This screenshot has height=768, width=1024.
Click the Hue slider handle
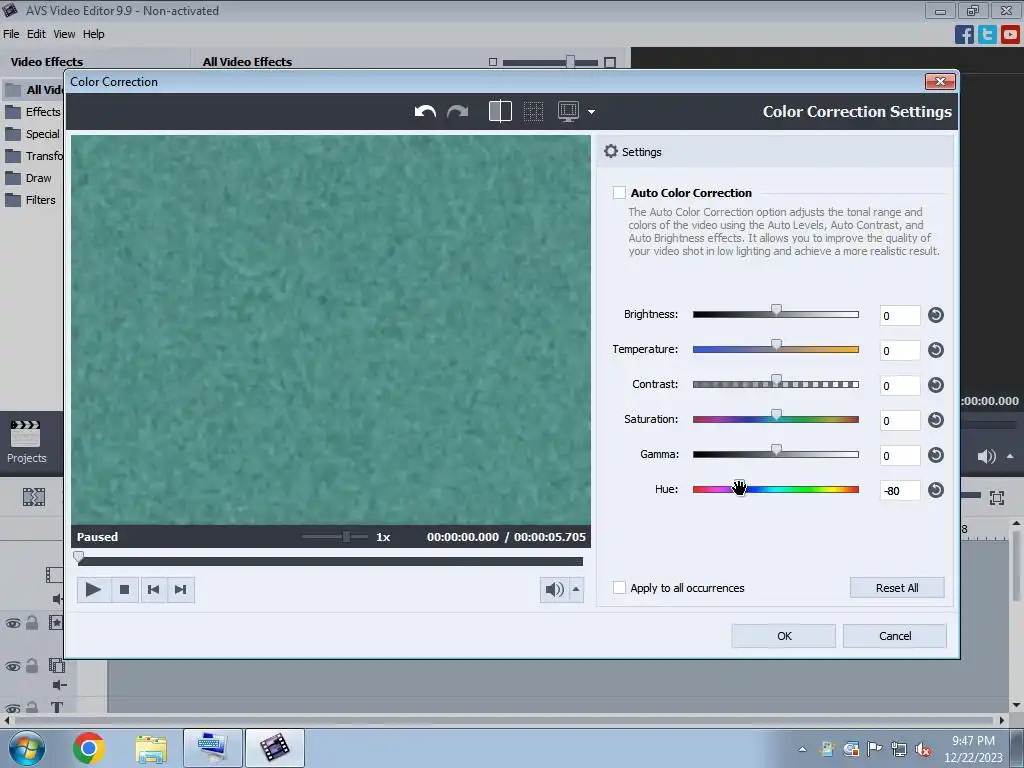pyautogui.click(x=739, y=487)
